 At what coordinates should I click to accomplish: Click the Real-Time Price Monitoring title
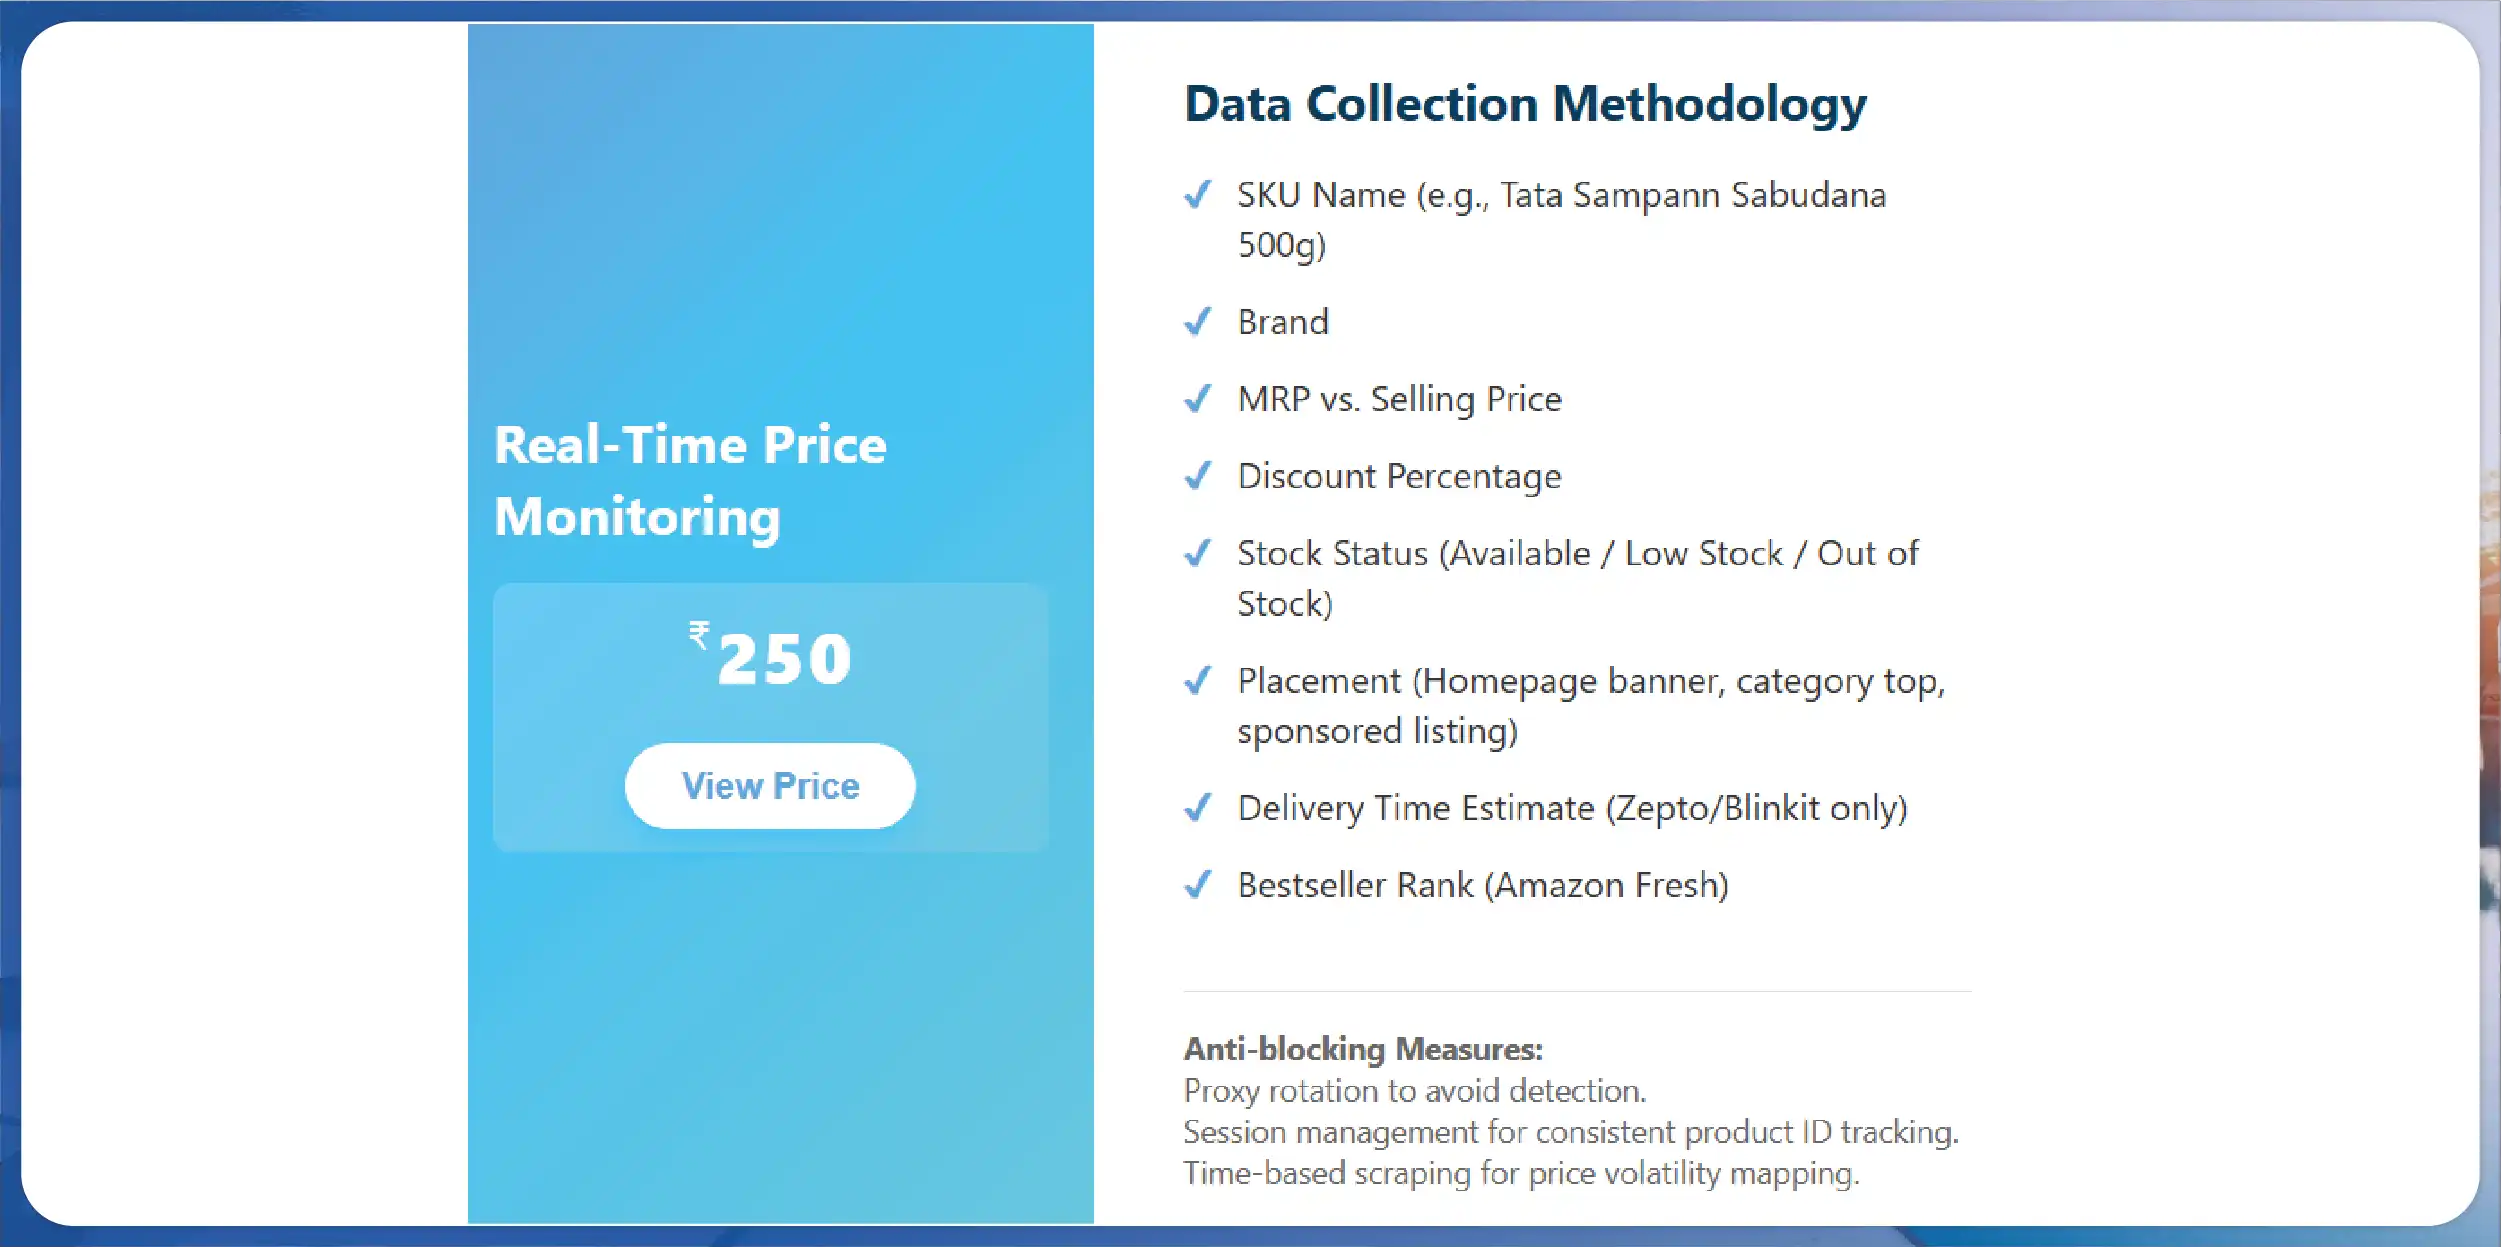(x=690, y=480)
